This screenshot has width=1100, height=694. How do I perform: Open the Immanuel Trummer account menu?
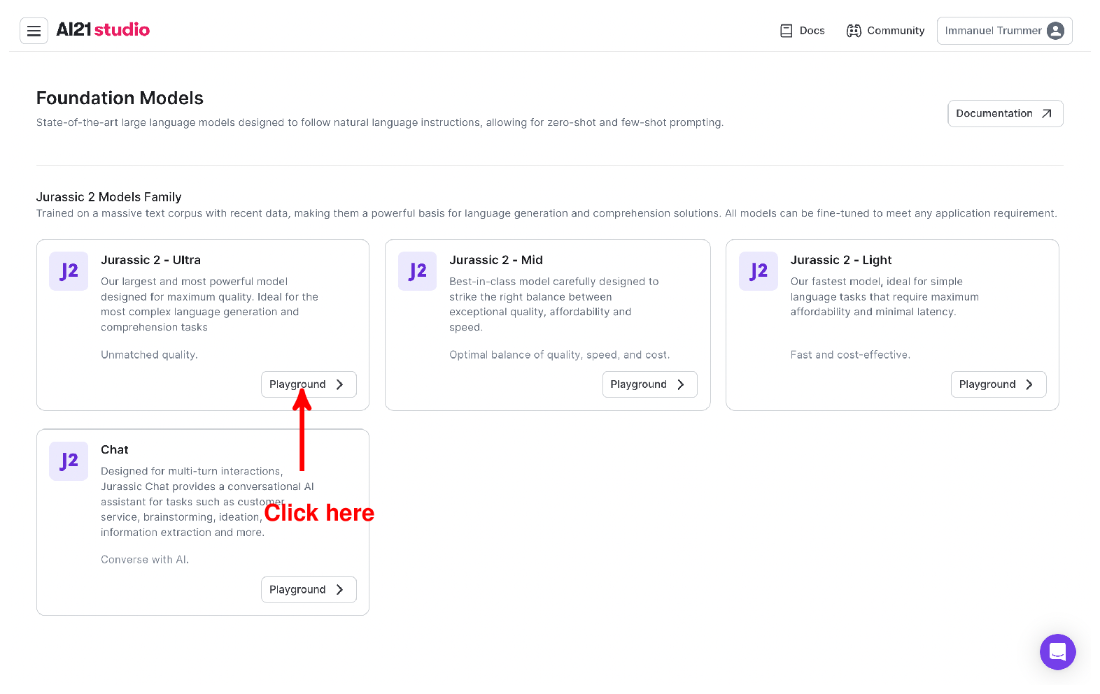click(x=1005, y=31)
